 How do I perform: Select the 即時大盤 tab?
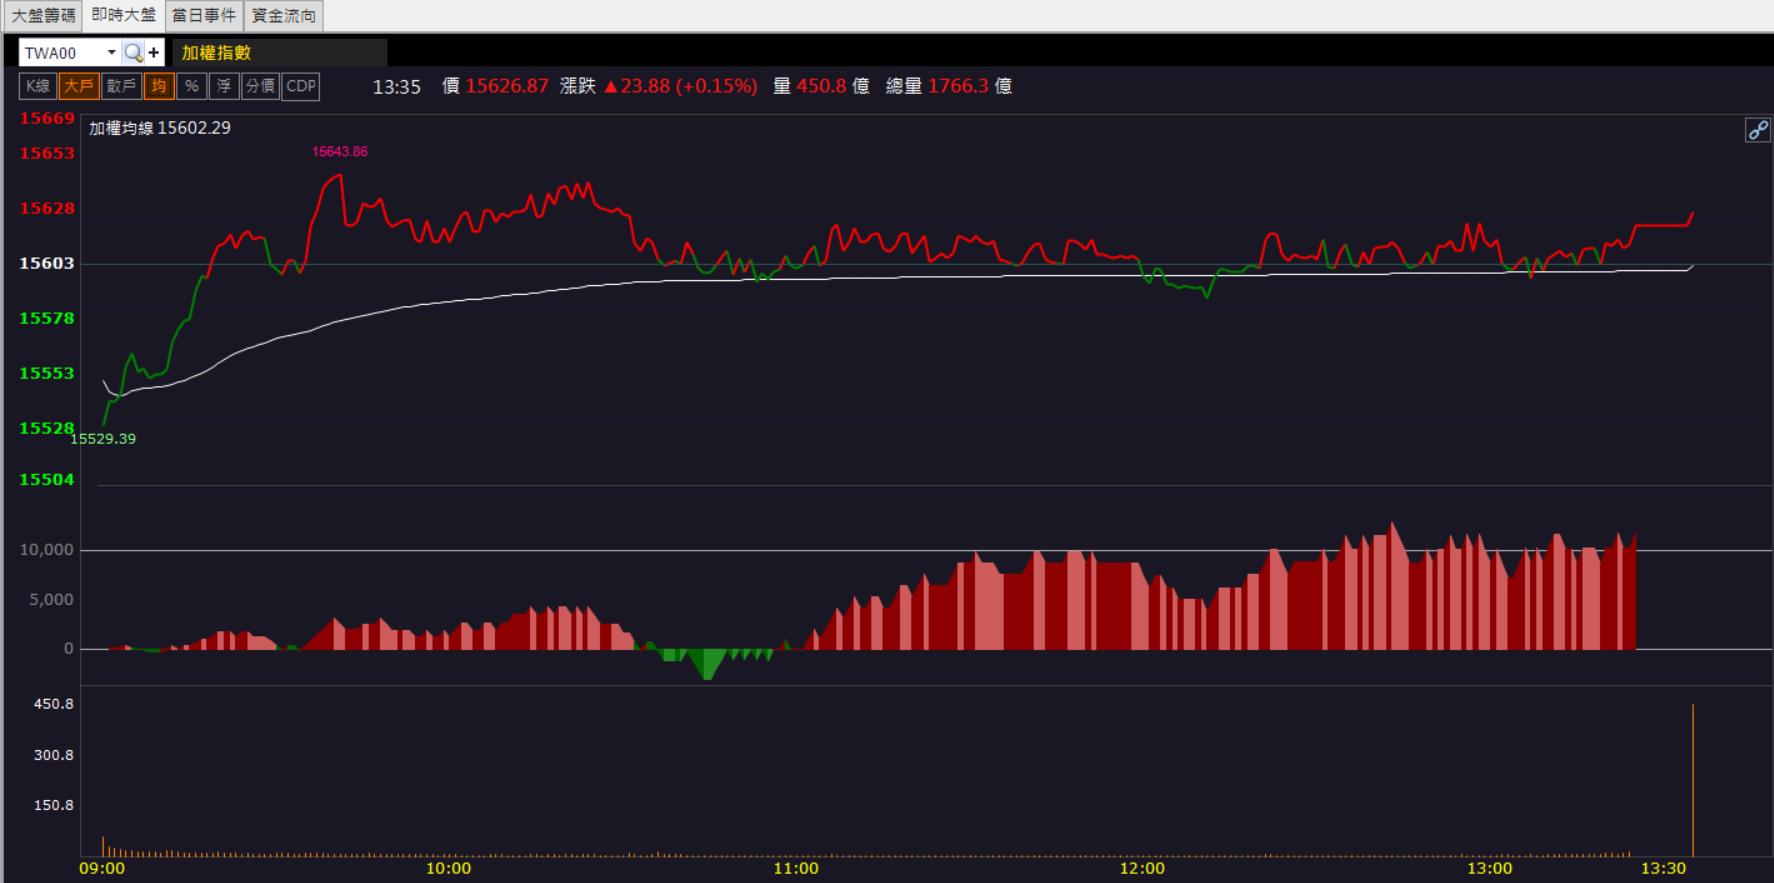coord(124,15)
